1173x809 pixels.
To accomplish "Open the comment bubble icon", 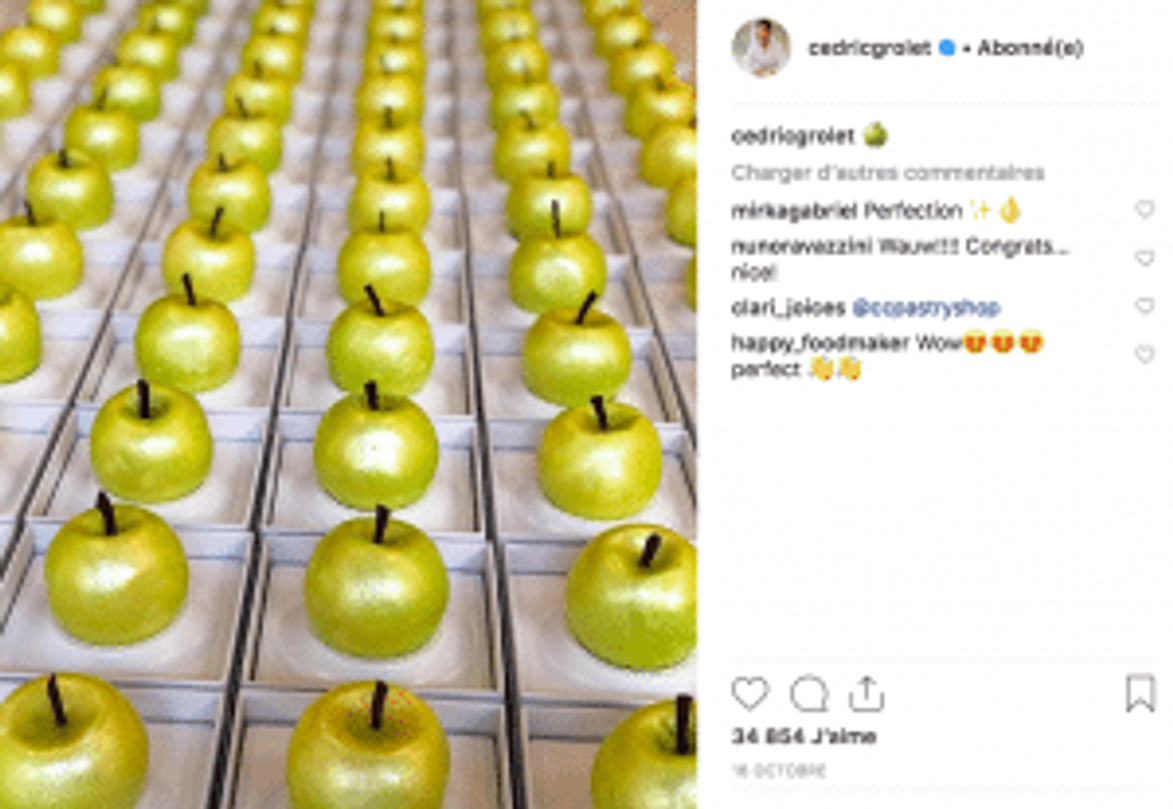I will coord(809,694).
